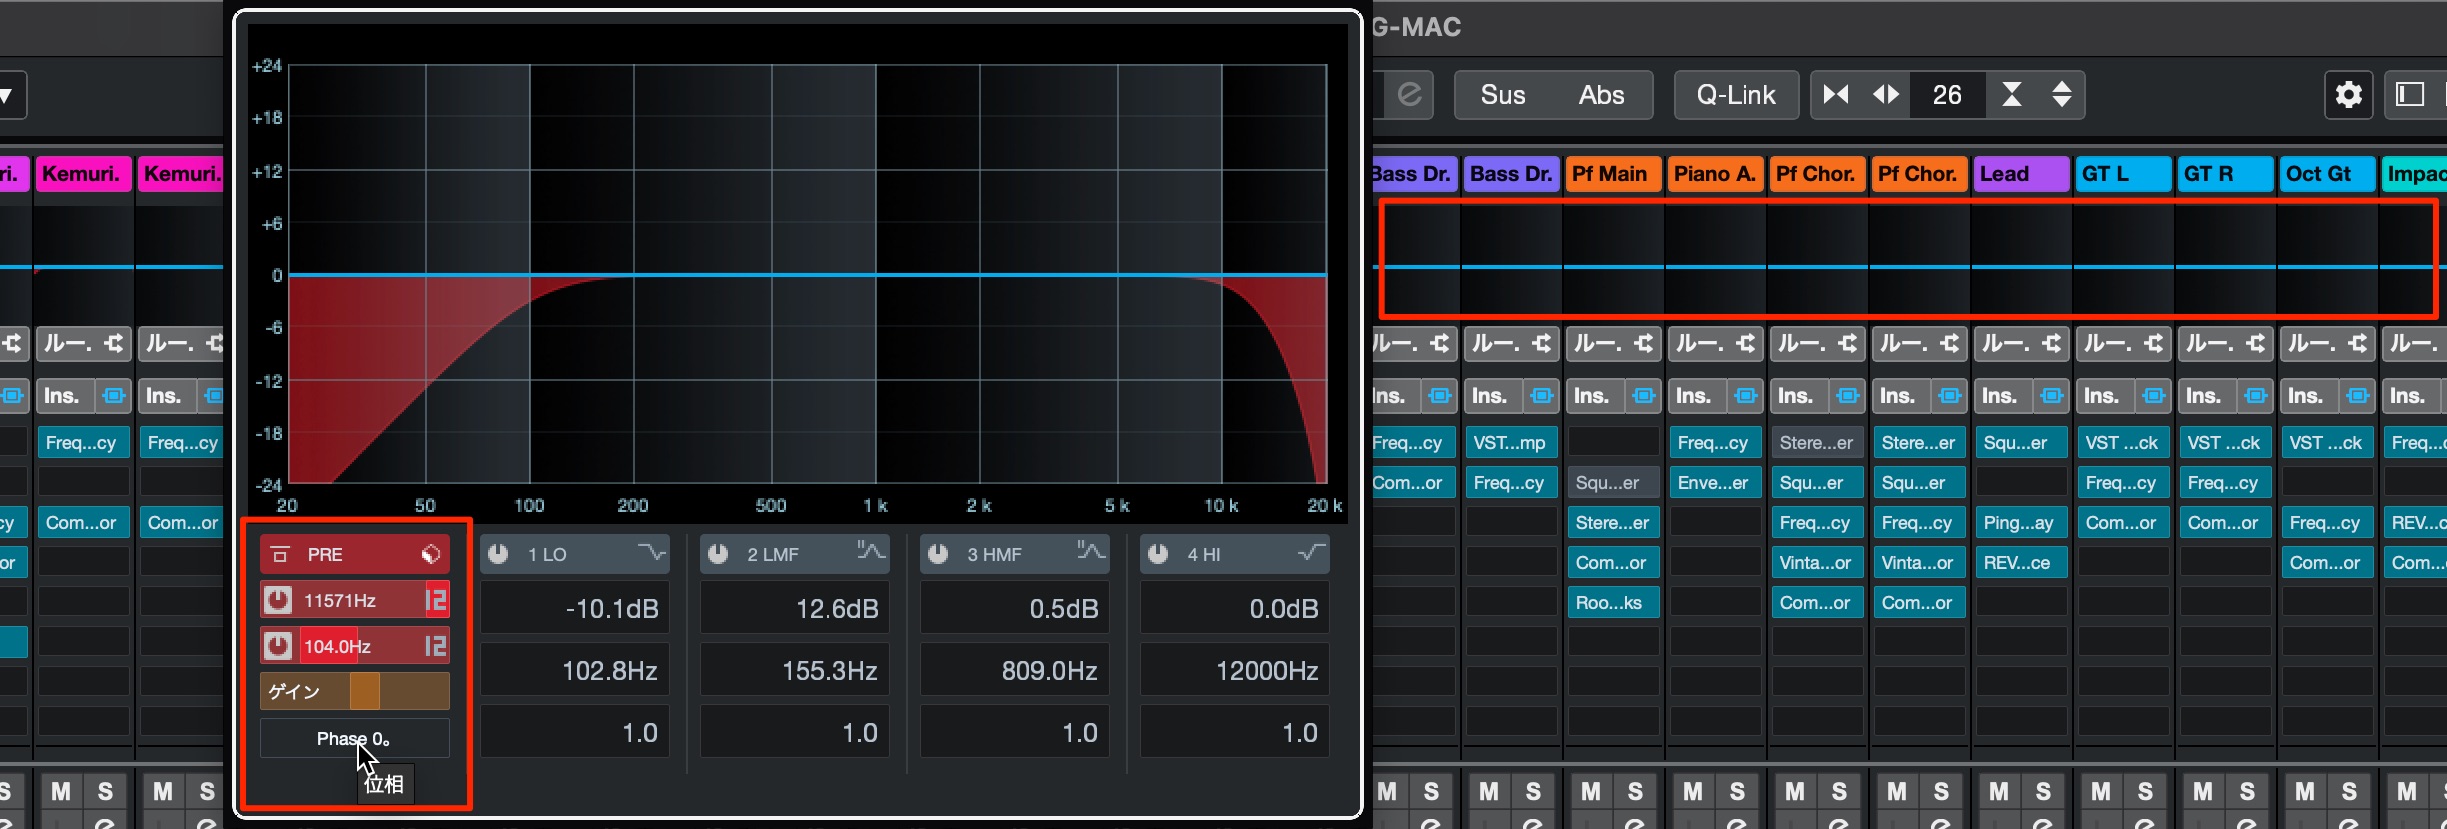Click the Abs button in MixConsole toolbar
This screenshot has width=2447, height=829.
tap(1601, 95)
